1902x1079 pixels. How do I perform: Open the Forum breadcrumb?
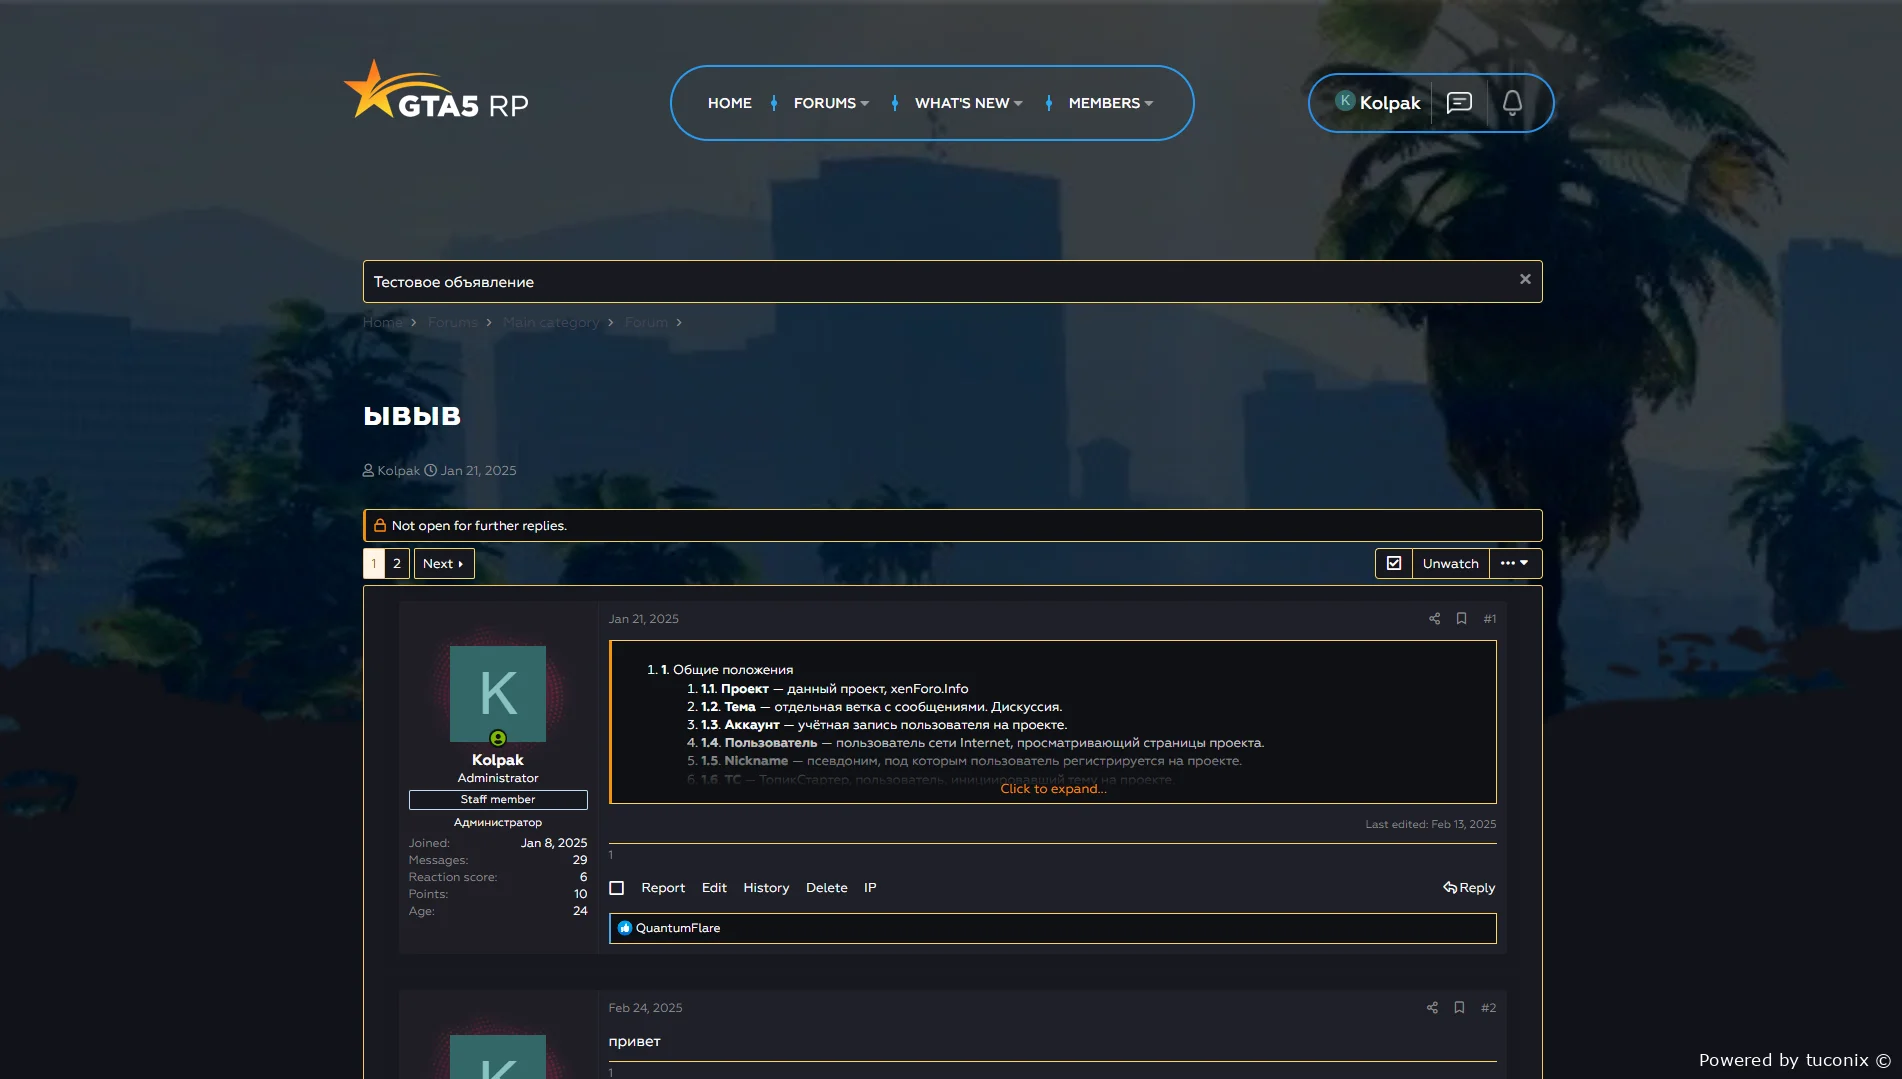click(x=646, y=322)
